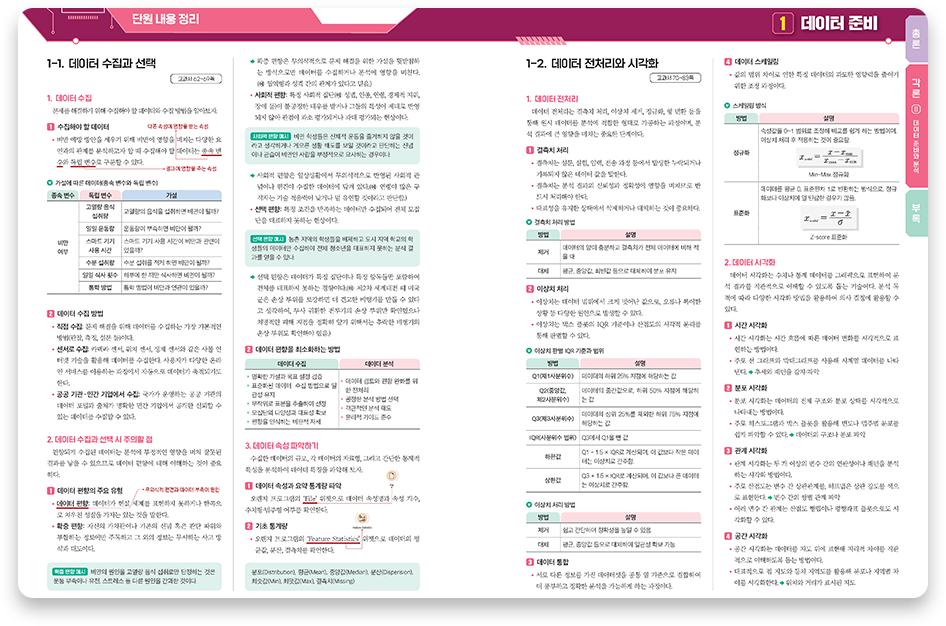This screenshot has height=626, width=946.
Task: Click the '1 데이터 준비' chapter title
Action: (x=825, y=24)
